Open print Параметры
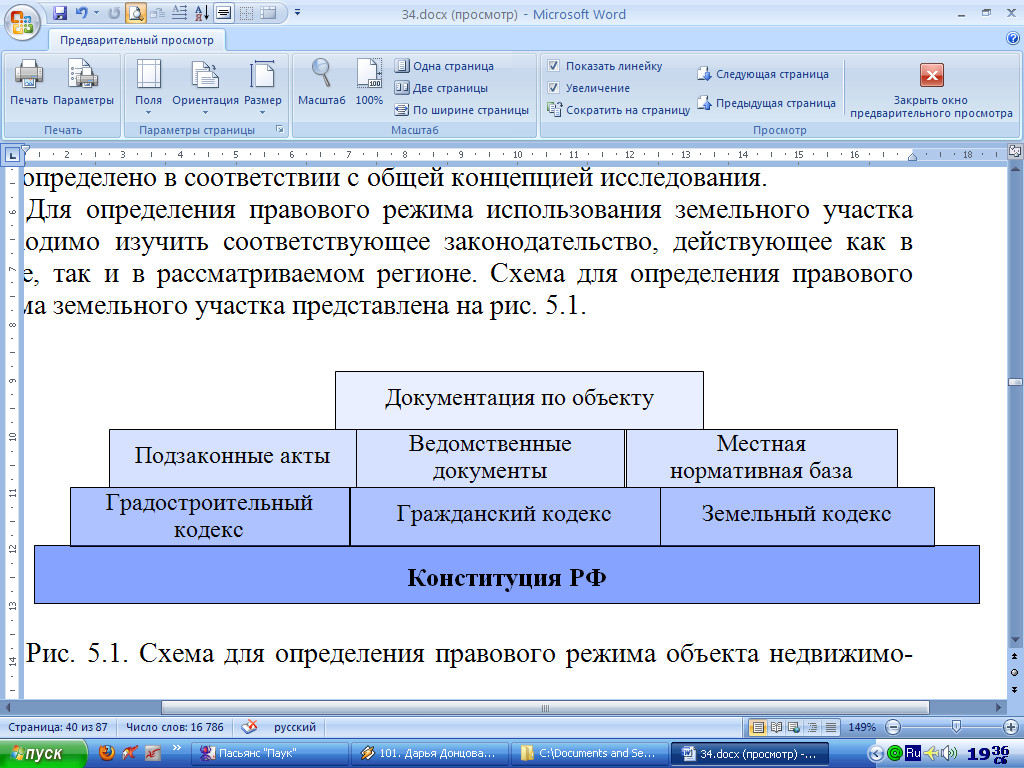This screenshot has width=1024, height=768. (84, 82)
